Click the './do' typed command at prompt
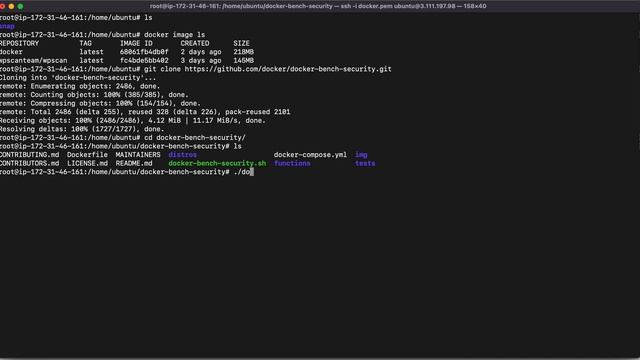Image resolution: width=640 pixels, height=360 pixels. 242,172
